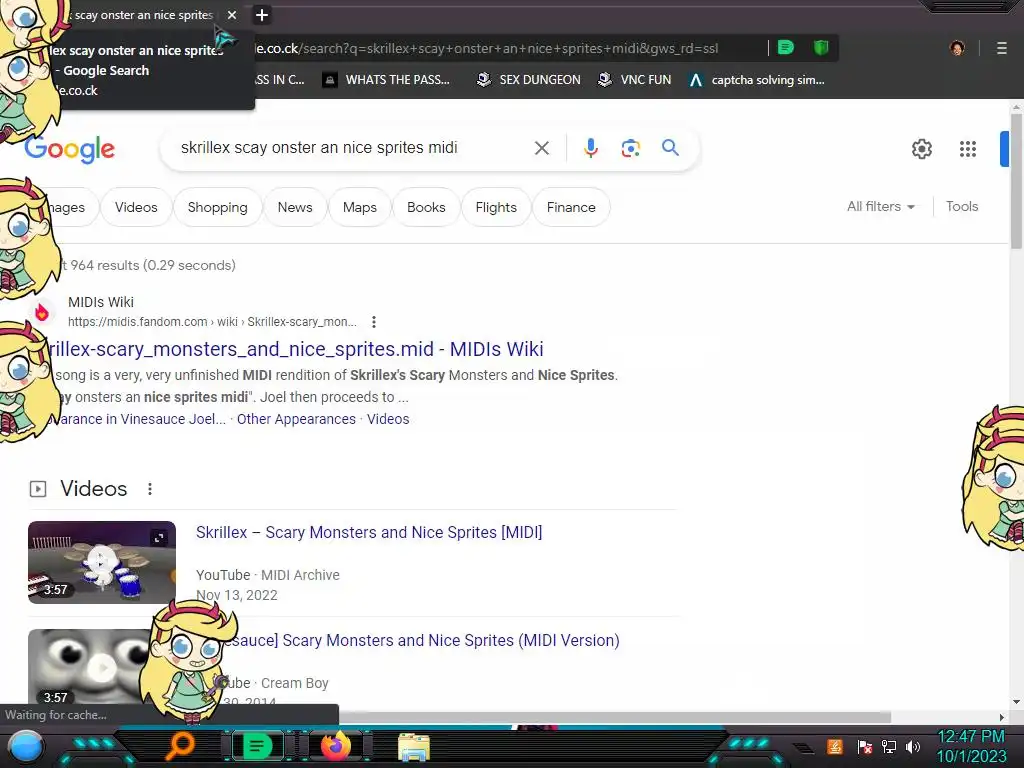Expand the All filters dropdown
Viewport: 1024px width, 768px height.
pyautogui.click(x=880, y=206)
